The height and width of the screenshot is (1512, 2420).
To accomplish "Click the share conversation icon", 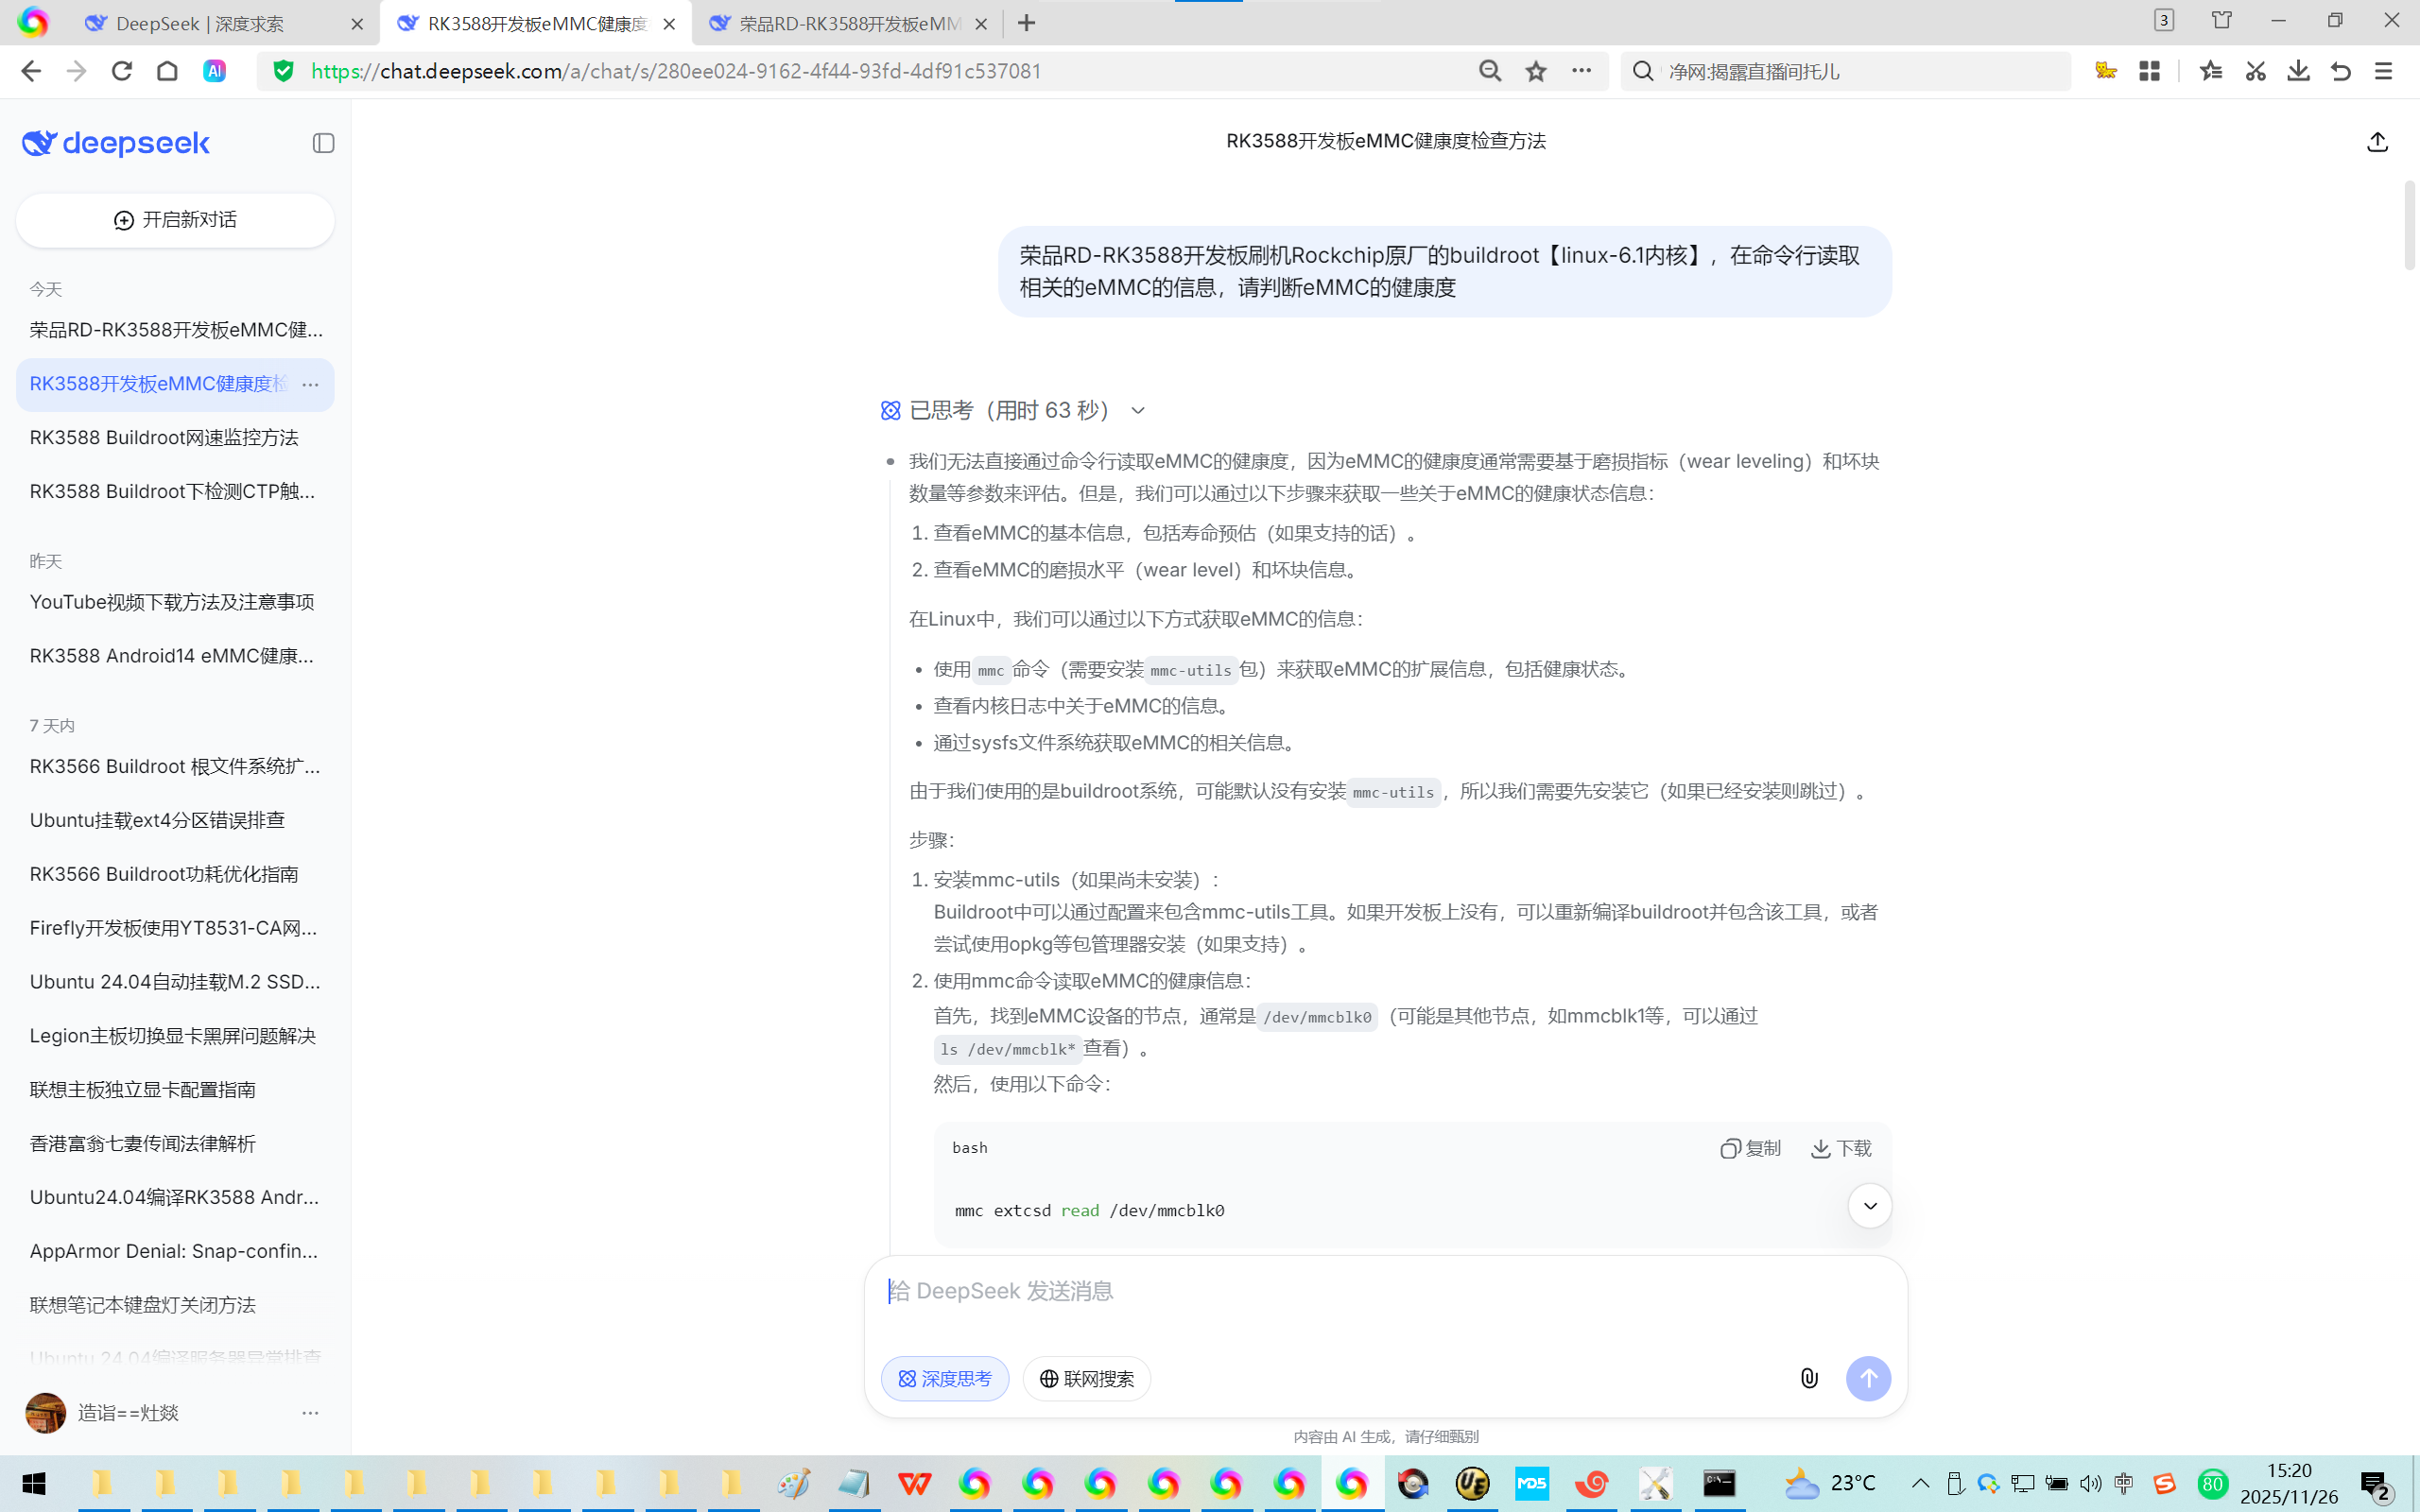I will [x=2377, y=142].
